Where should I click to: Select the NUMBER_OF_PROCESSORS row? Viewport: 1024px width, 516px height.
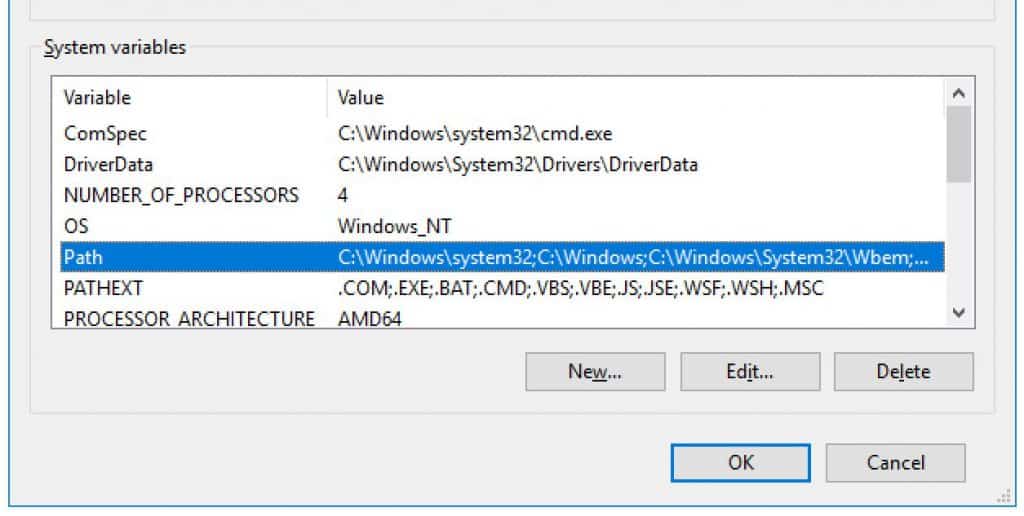(x=502, y=195)
